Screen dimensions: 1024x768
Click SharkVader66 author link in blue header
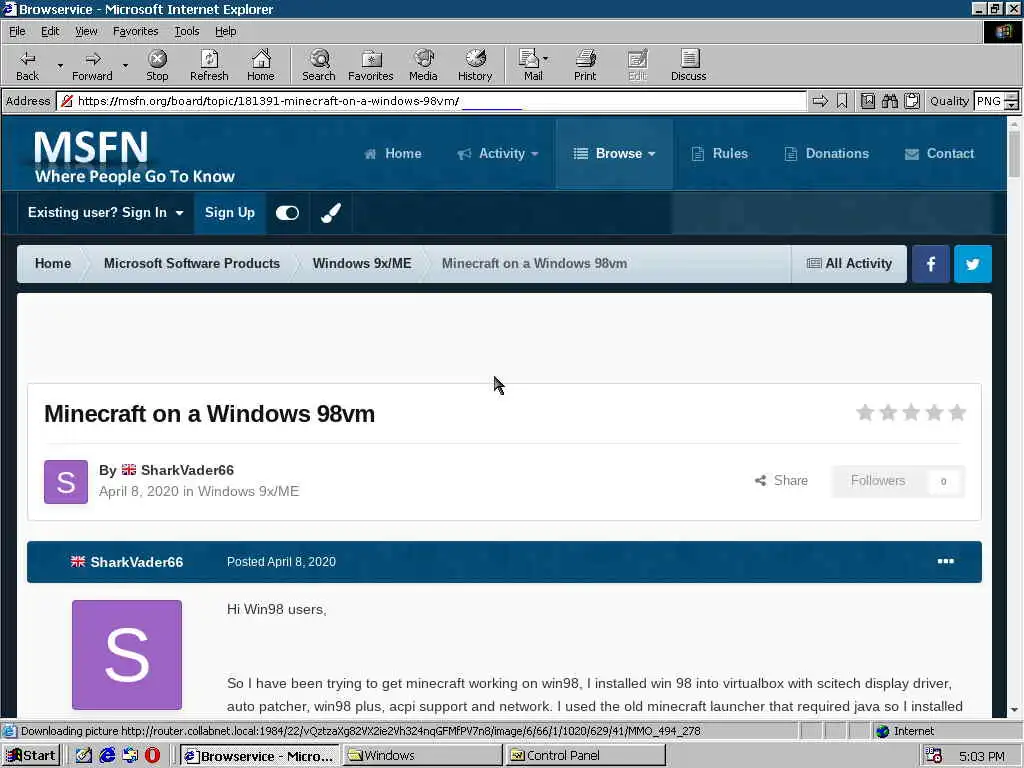136,562
